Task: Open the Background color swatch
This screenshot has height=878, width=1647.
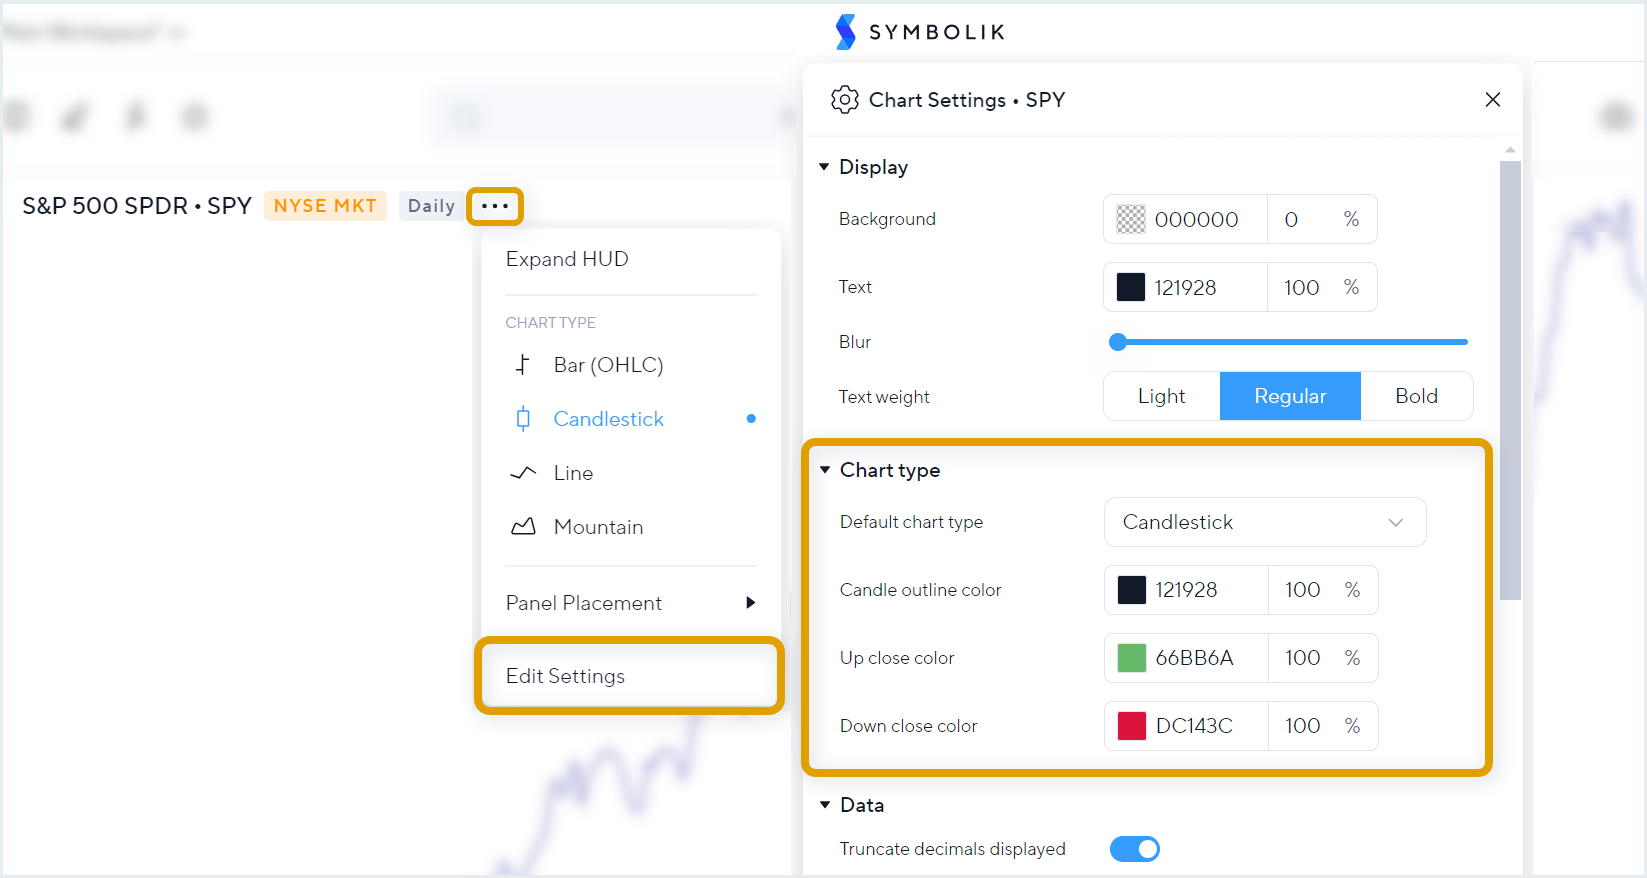Action: 1131,219
